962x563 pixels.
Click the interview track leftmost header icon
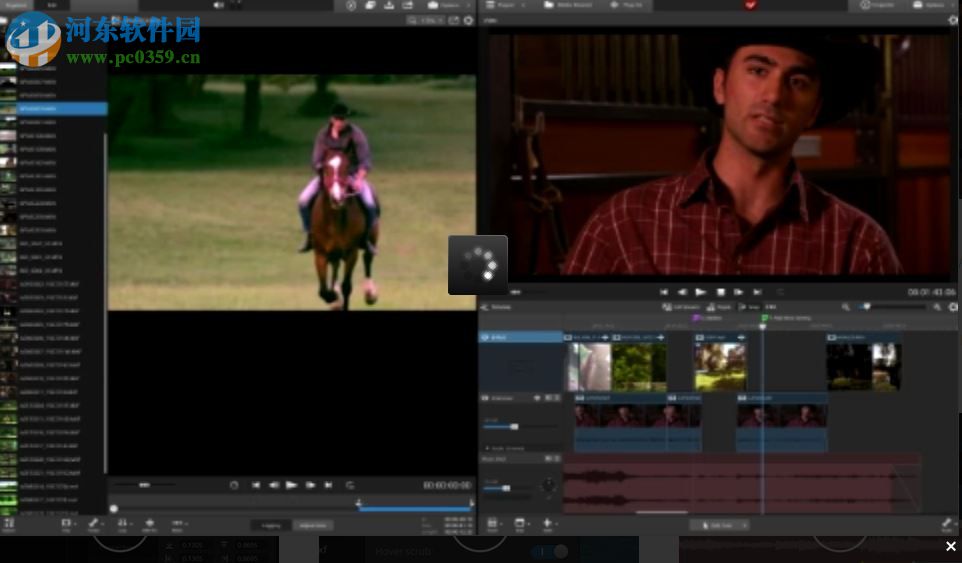pyautogui.click(x=485, y=398)
